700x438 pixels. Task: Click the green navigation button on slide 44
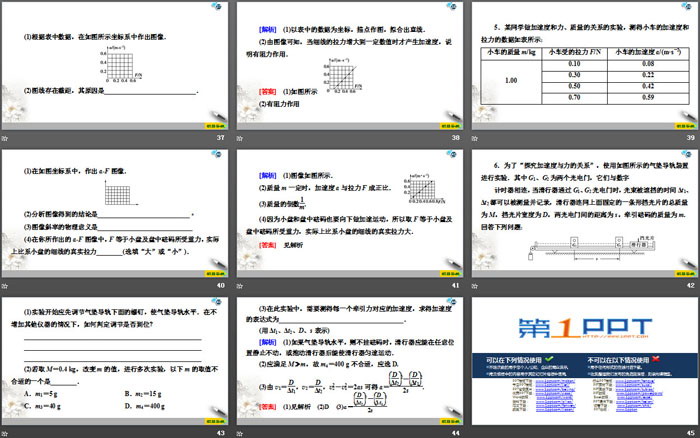tap(450, 421)
